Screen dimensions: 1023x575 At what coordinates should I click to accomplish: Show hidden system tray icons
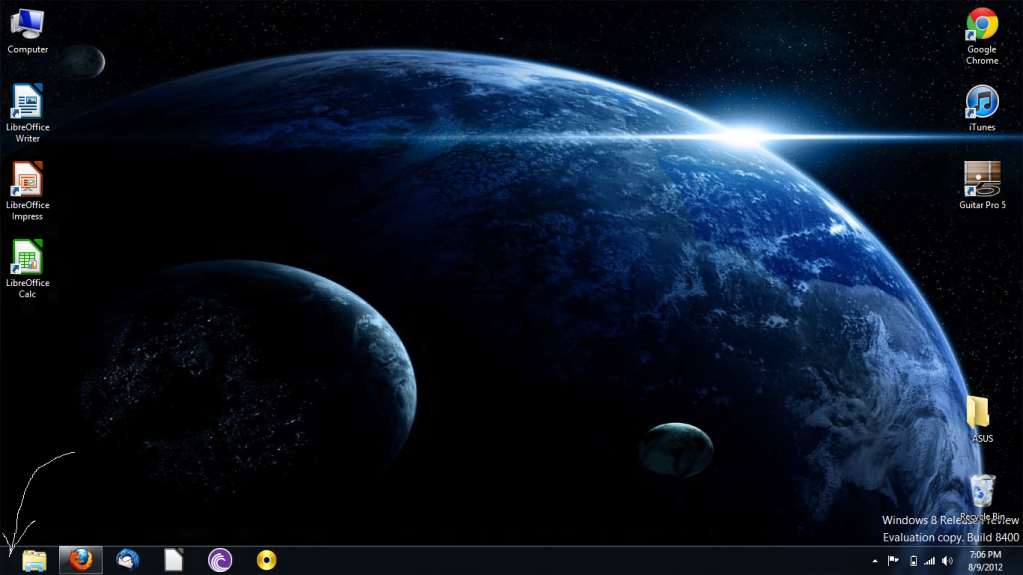876,561
